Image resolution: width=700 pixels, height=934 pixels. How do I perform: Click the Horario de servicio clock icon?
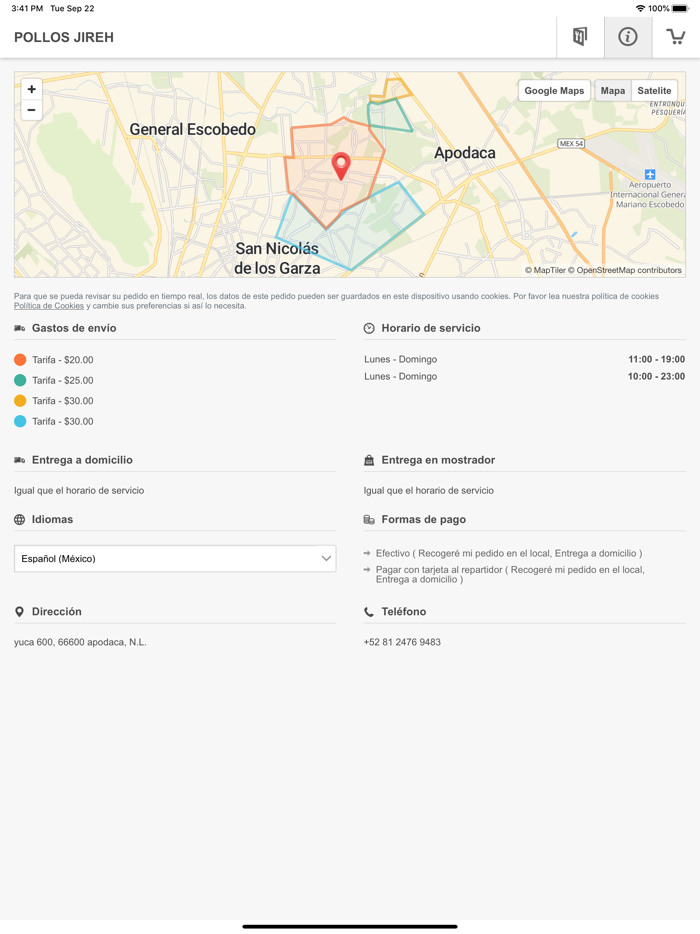coord(369,328)
